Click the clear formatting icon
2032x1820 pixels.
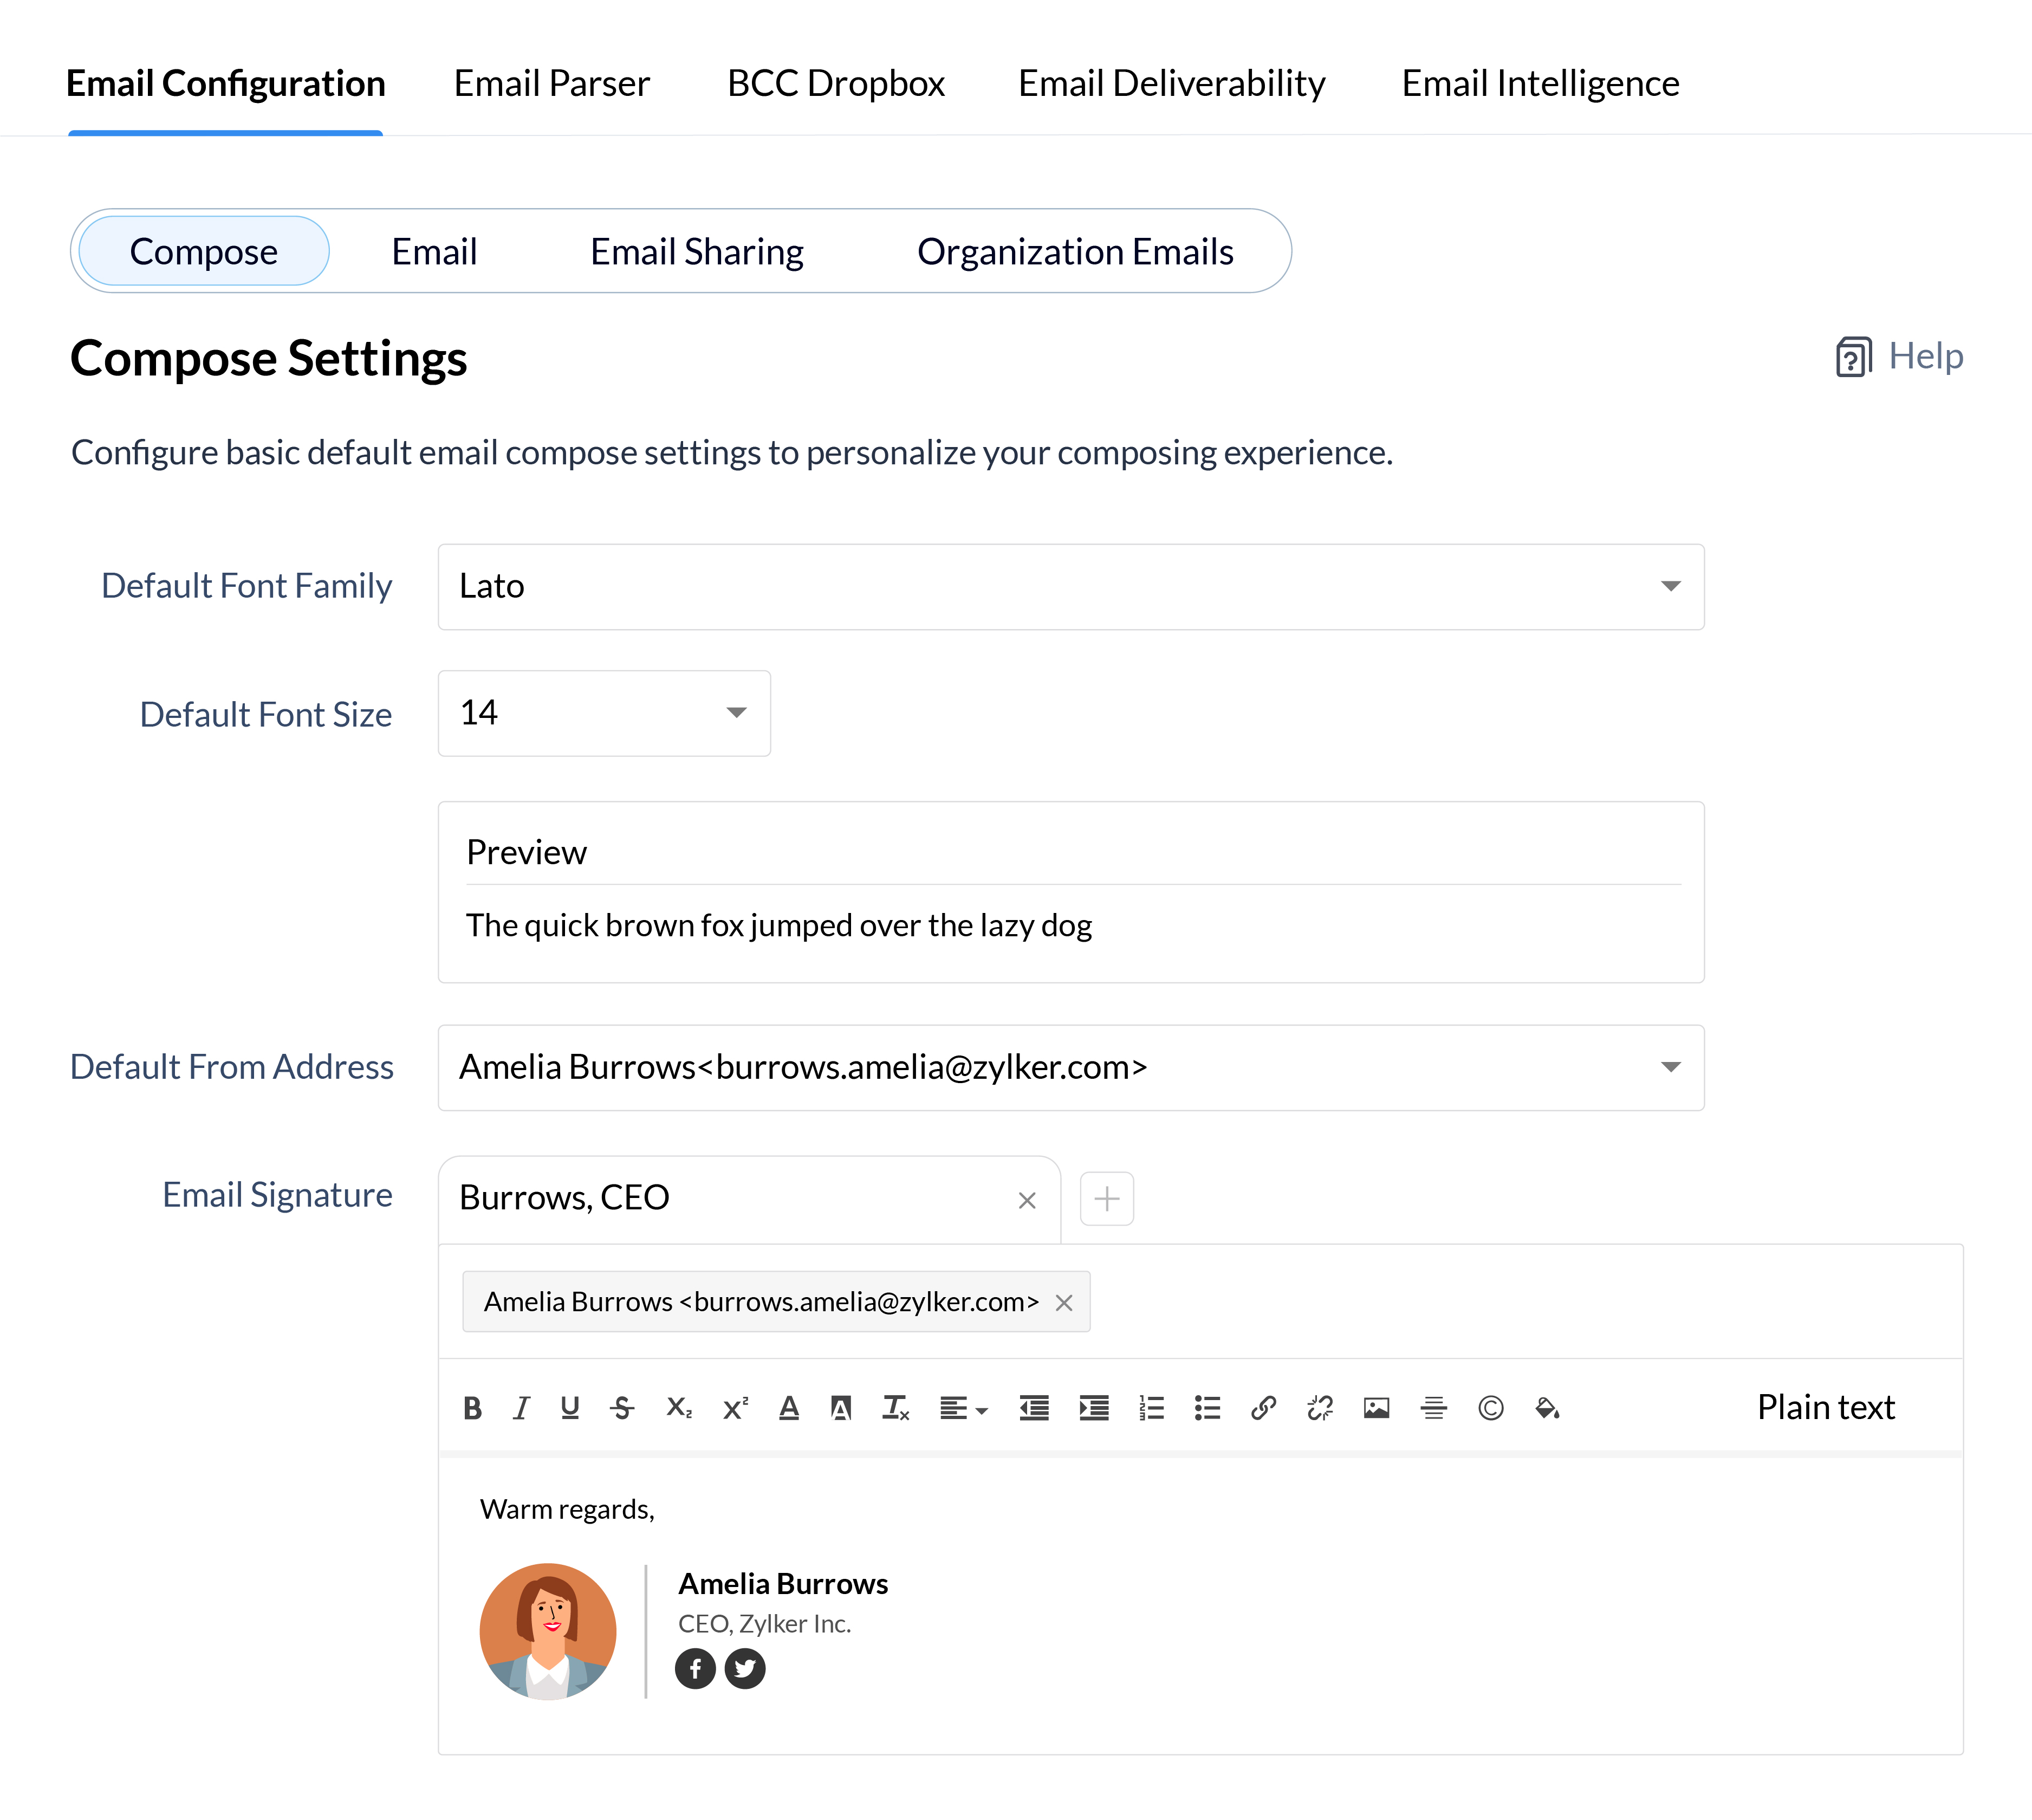tap(895, 1408)
